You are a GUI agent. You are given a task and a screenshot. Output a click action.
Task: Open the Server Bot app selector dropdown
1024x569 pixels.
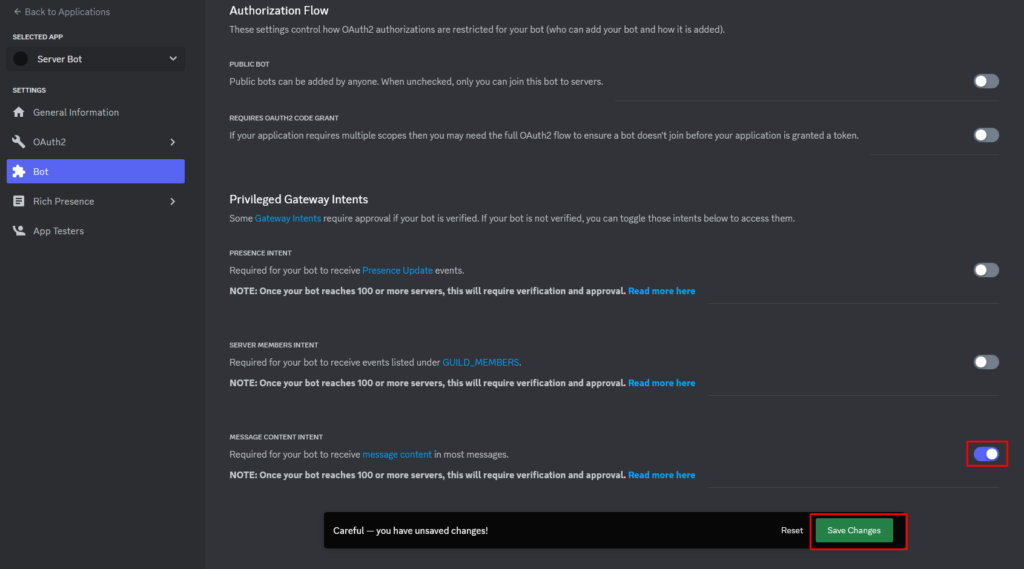click(96, 59)
